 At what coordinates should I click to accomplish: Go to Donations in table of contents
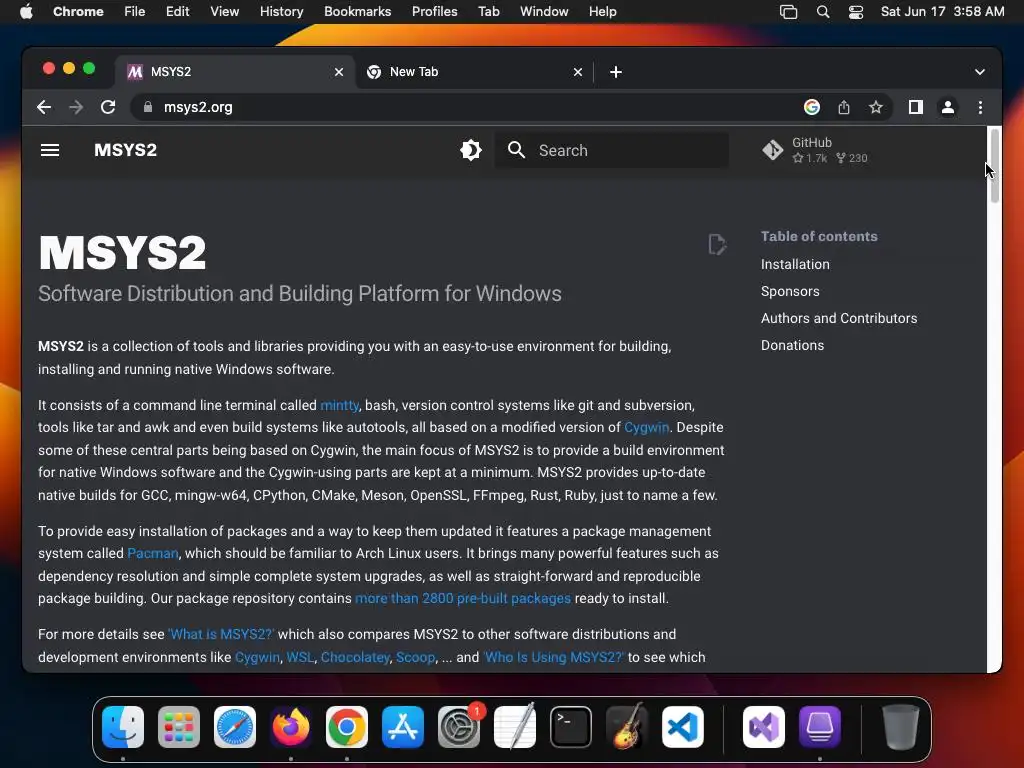792,345
